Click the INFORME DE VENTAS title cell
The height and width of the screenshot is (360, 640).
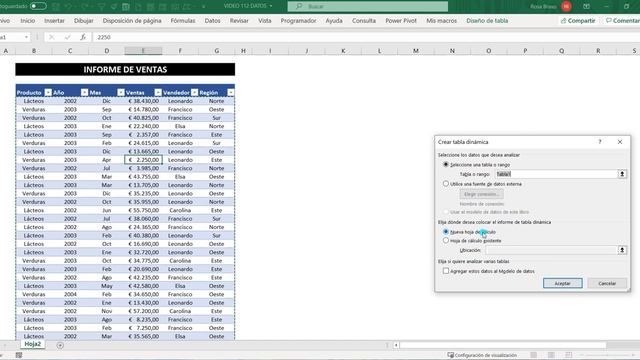point(125,69)
